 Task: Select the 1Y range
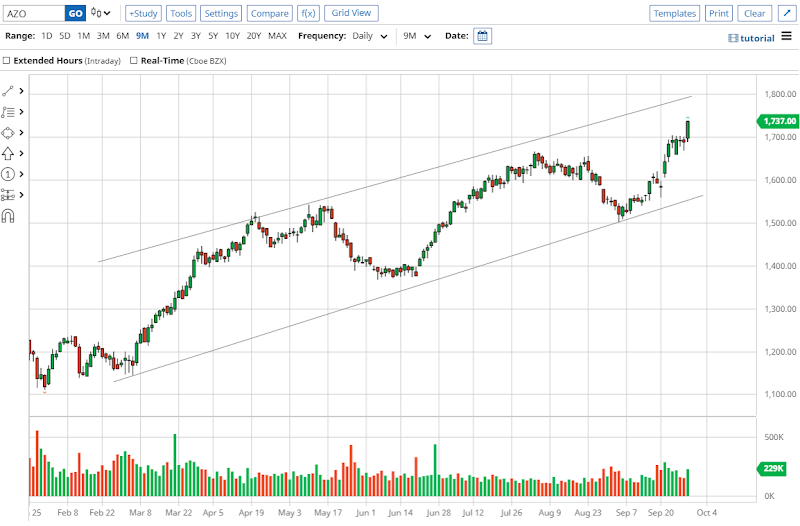161,36
